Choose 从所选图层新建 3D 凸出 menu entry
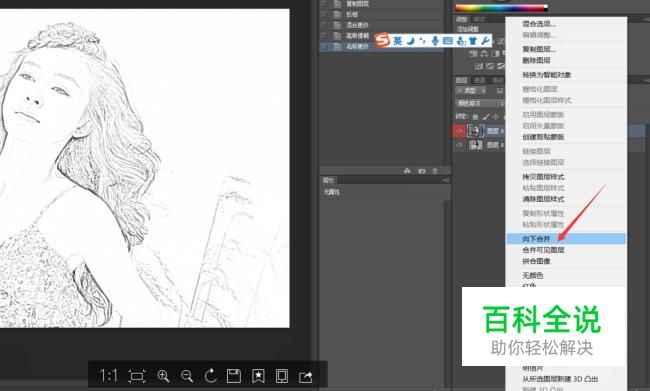Image resolution: width=650 pixels, height=391 pixels. click(560, 379)
